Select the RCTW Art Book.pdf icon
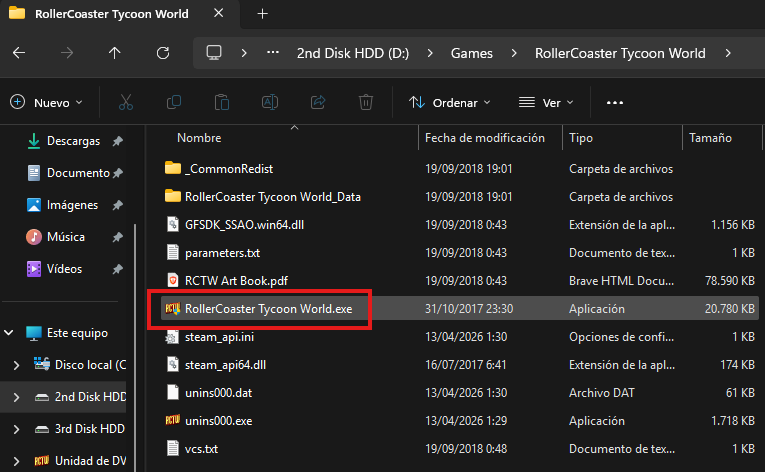The width and height of the screenshot is (765, 472). (x=173, y=281)
